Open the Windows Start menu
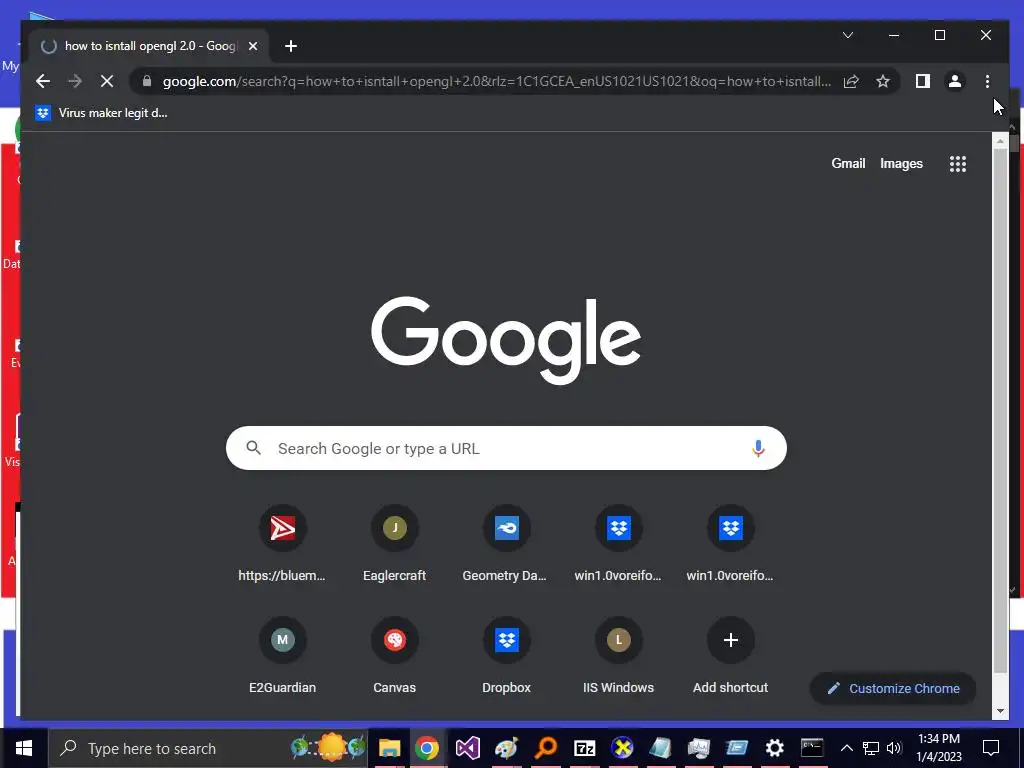This screenshot has height=768, width=1024. coord(24,748)
